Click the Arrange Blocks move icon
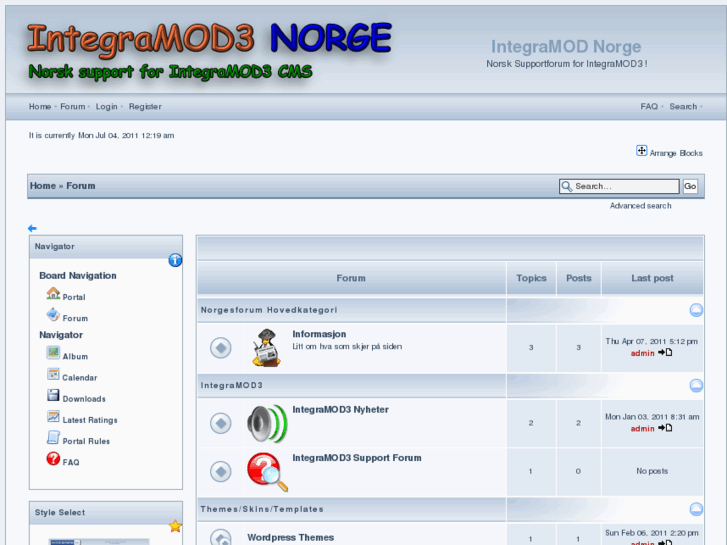Screen dimensions: 727x545 (x=641, y=151)
